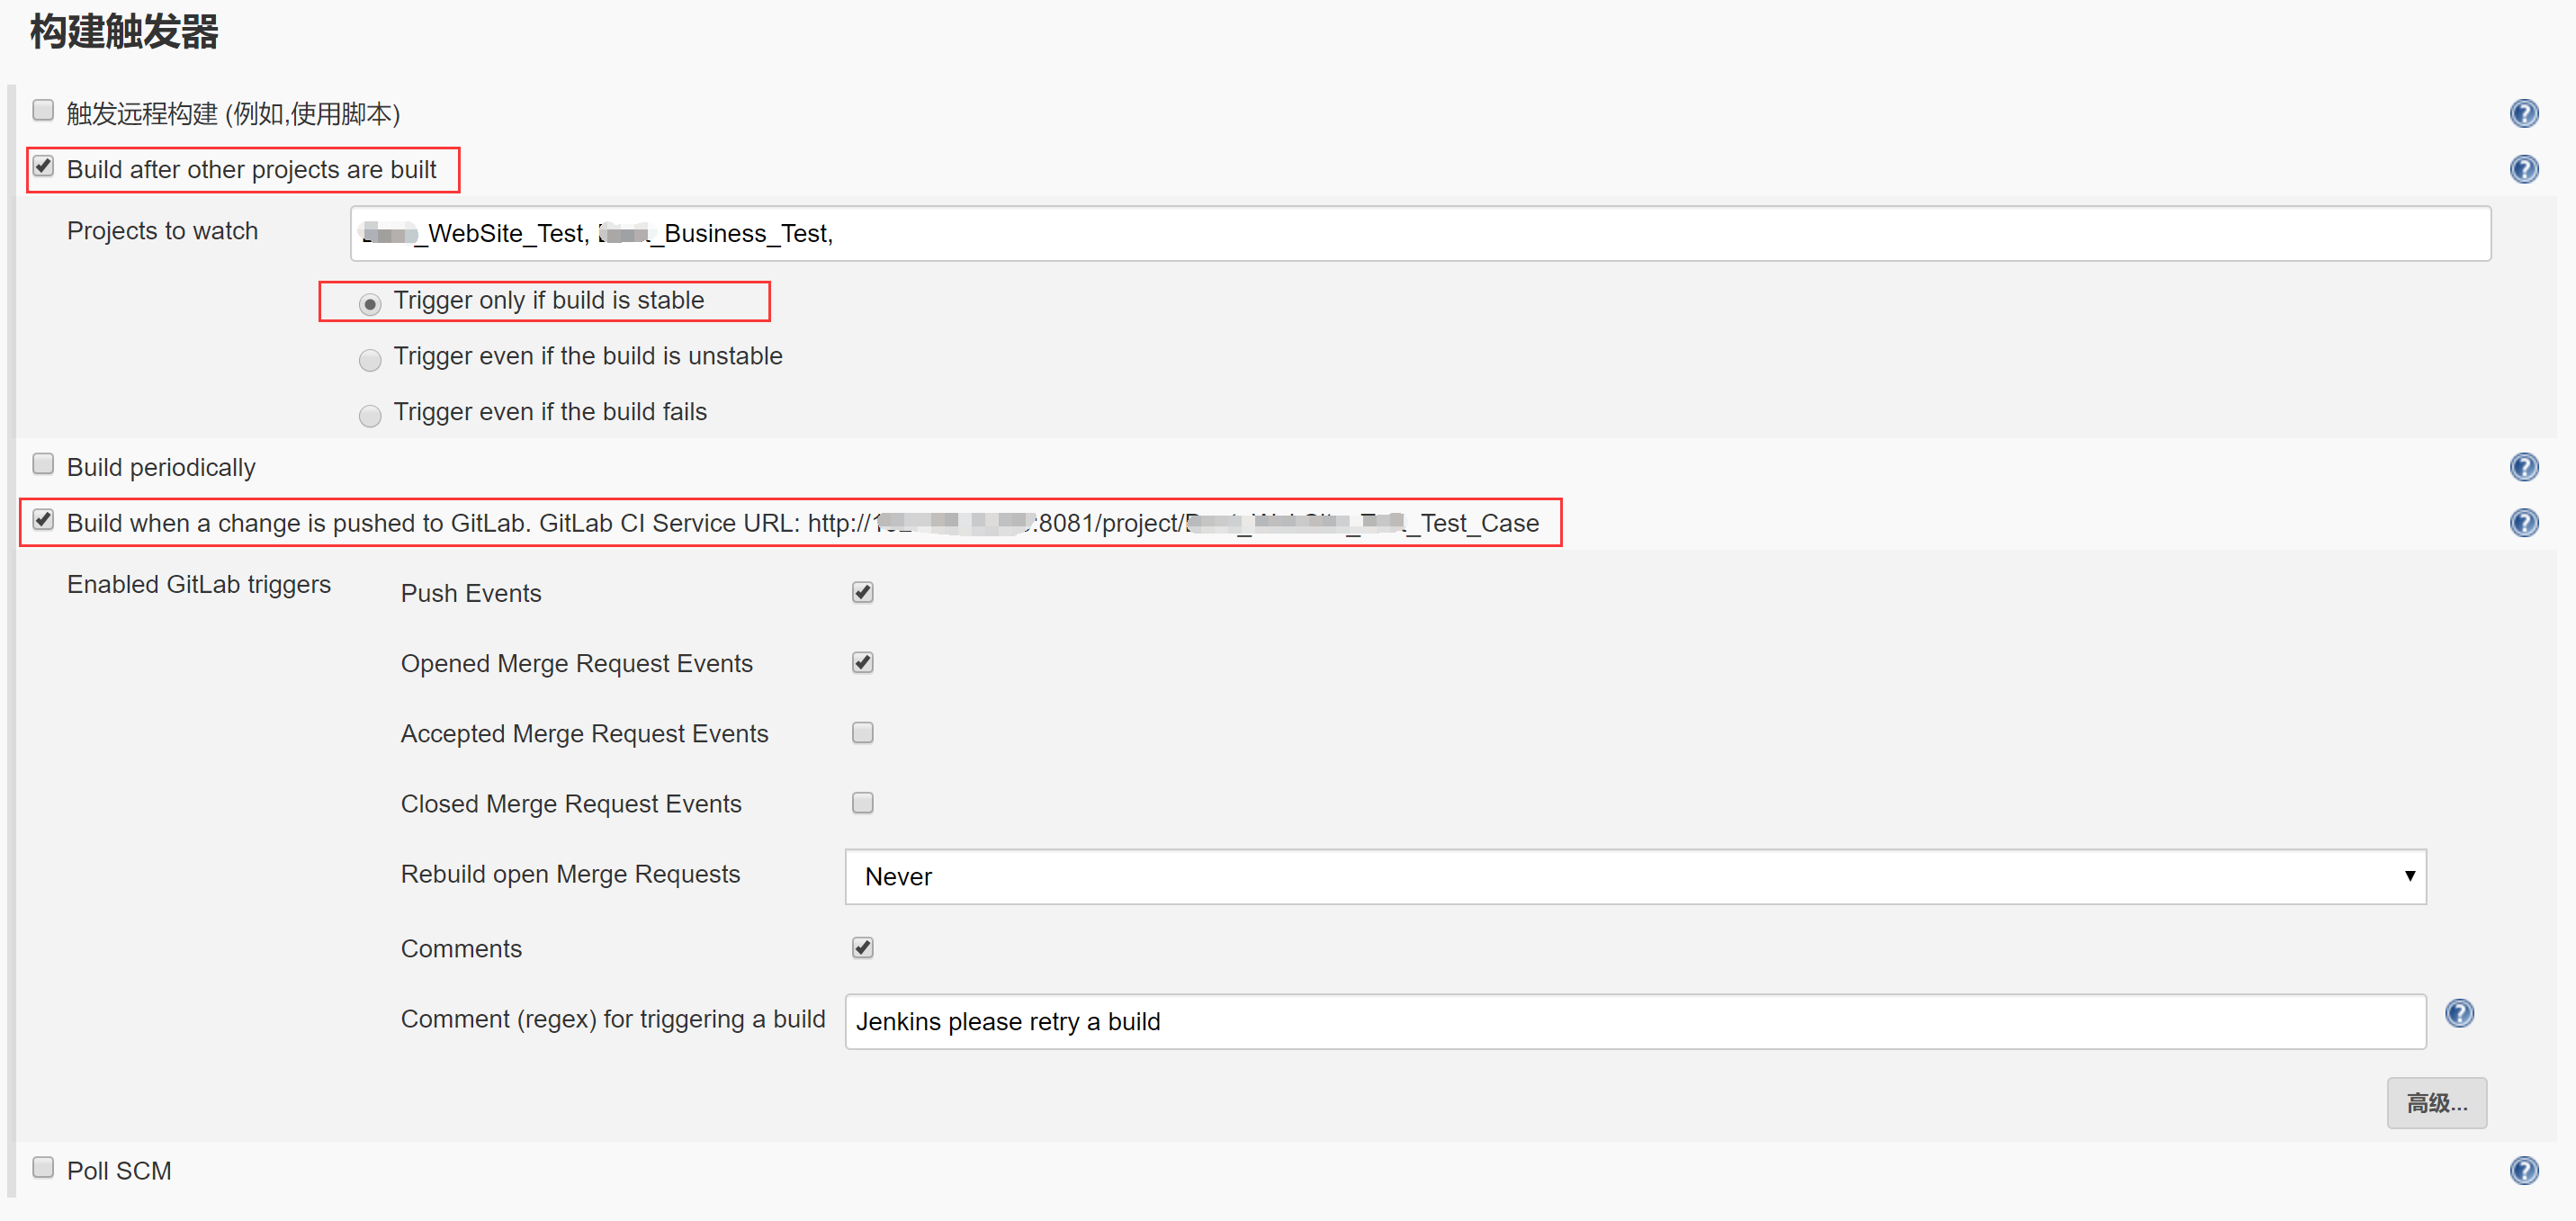Enable Build periodically checkbox

(x=43, y=464)
